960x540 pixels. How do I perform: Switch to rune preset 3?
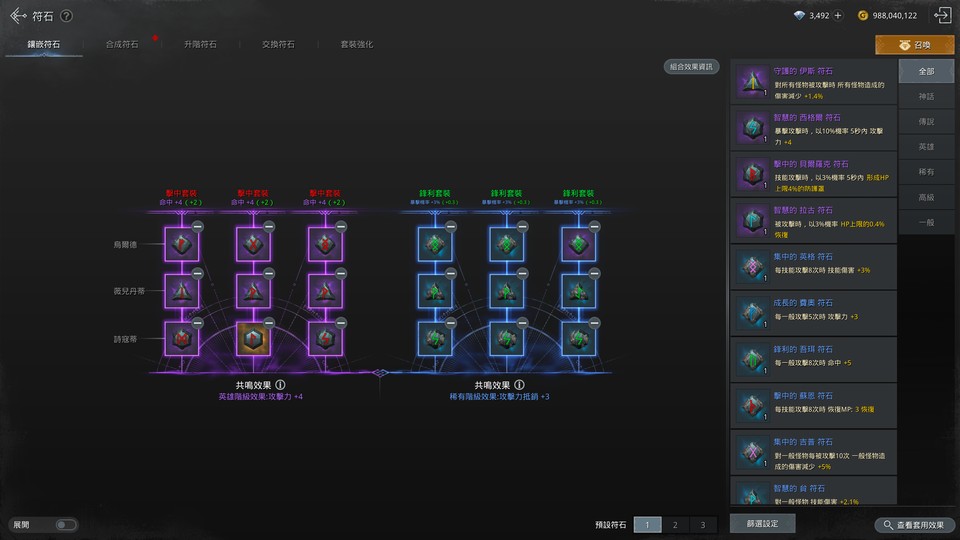click(703, 524)
